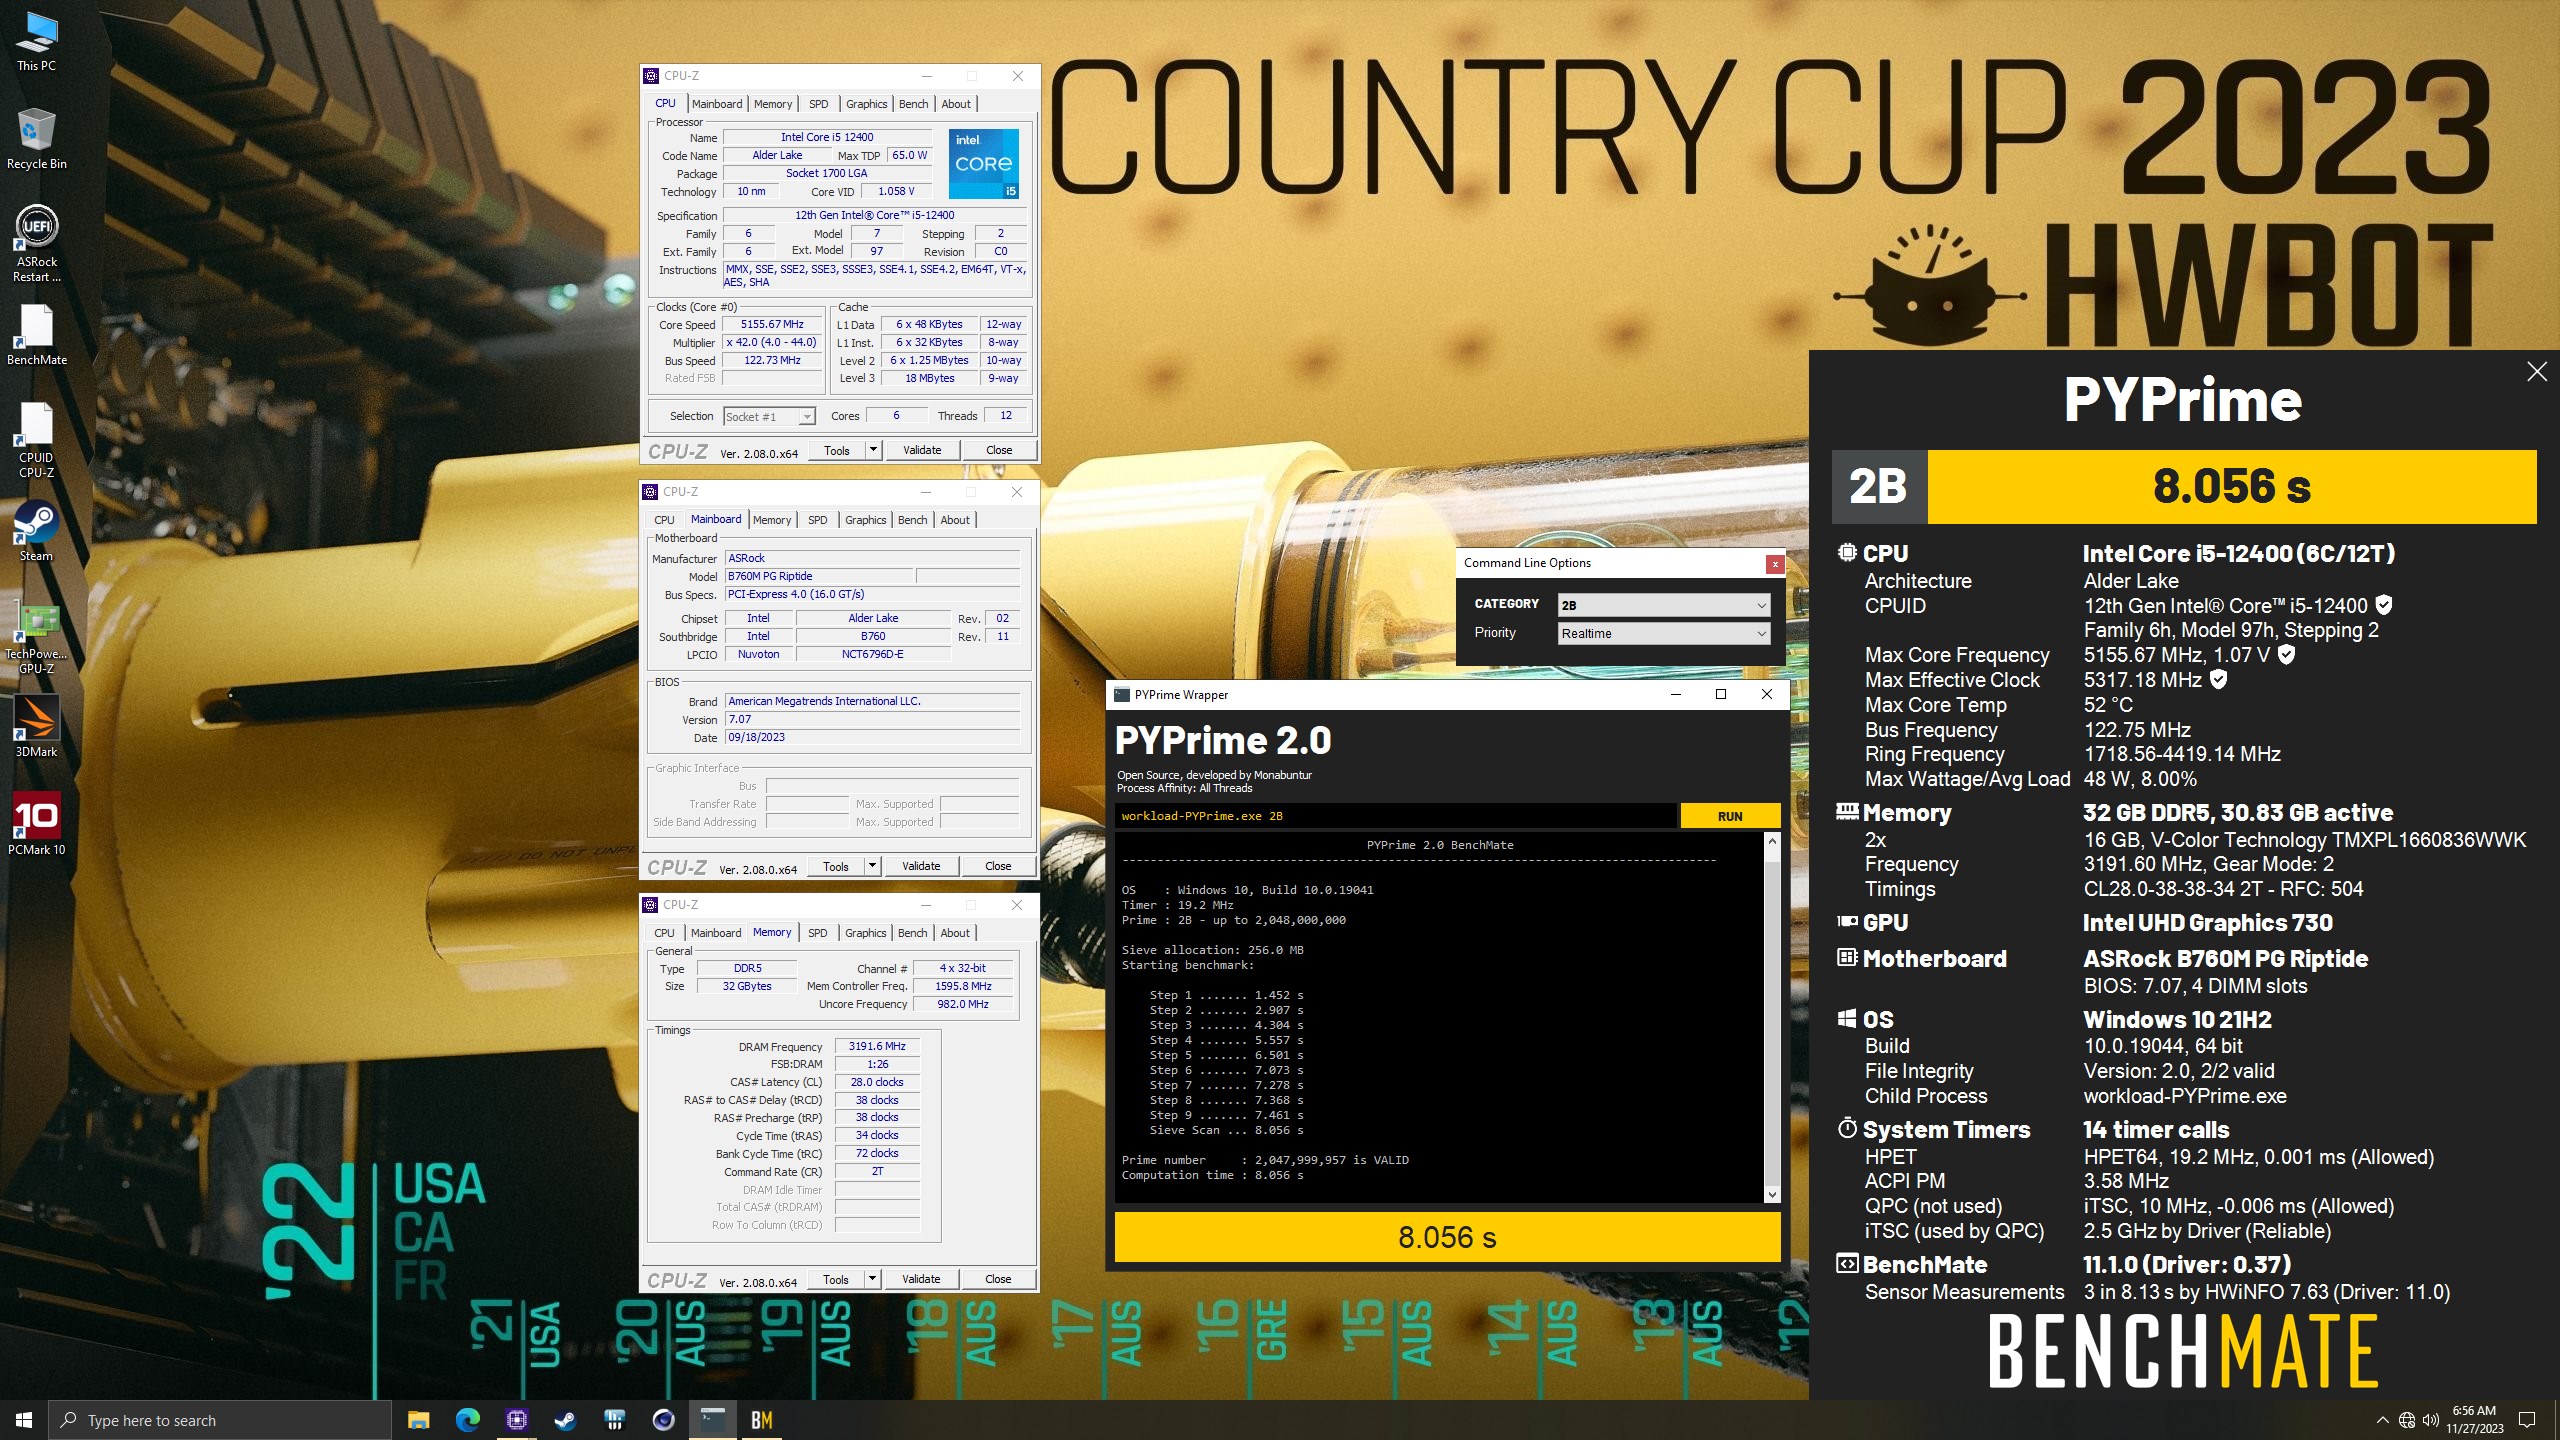Click the verified shield next to CPUID value
This screenshot has width=2560, height=1440.
click(x=2384, y=605)
